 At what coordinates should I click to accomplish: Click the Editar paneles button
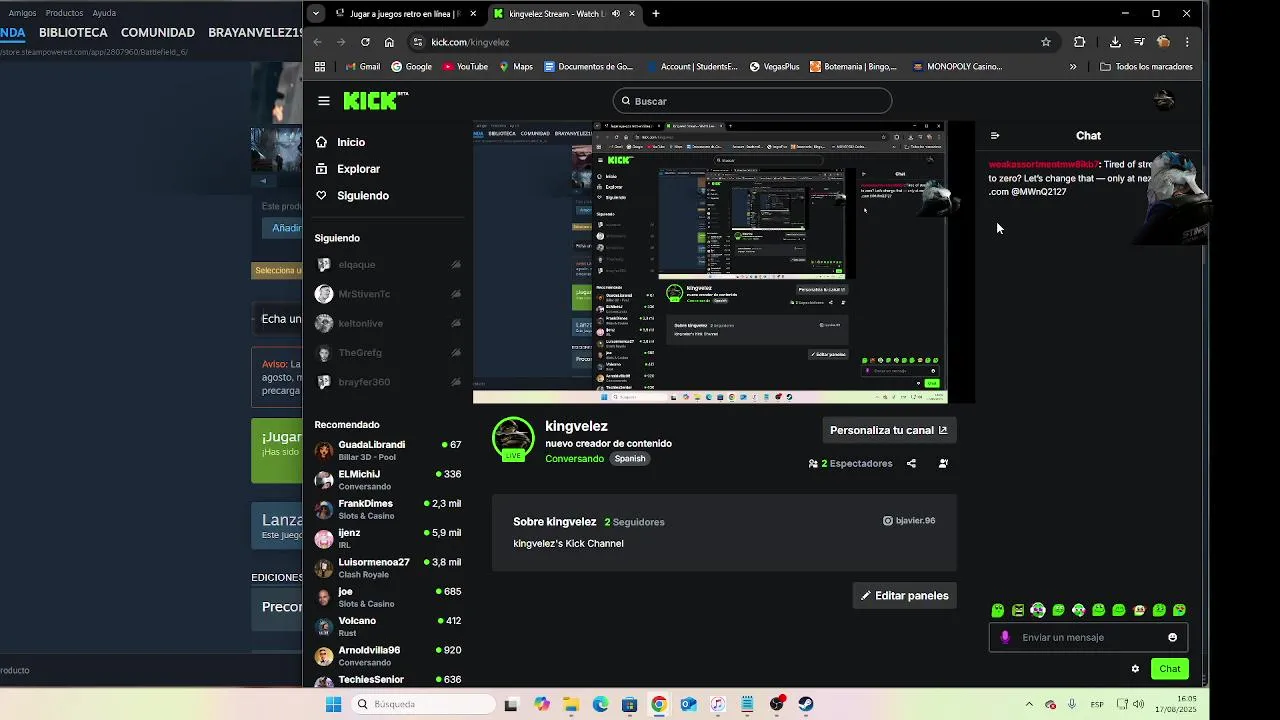(905, 595)
